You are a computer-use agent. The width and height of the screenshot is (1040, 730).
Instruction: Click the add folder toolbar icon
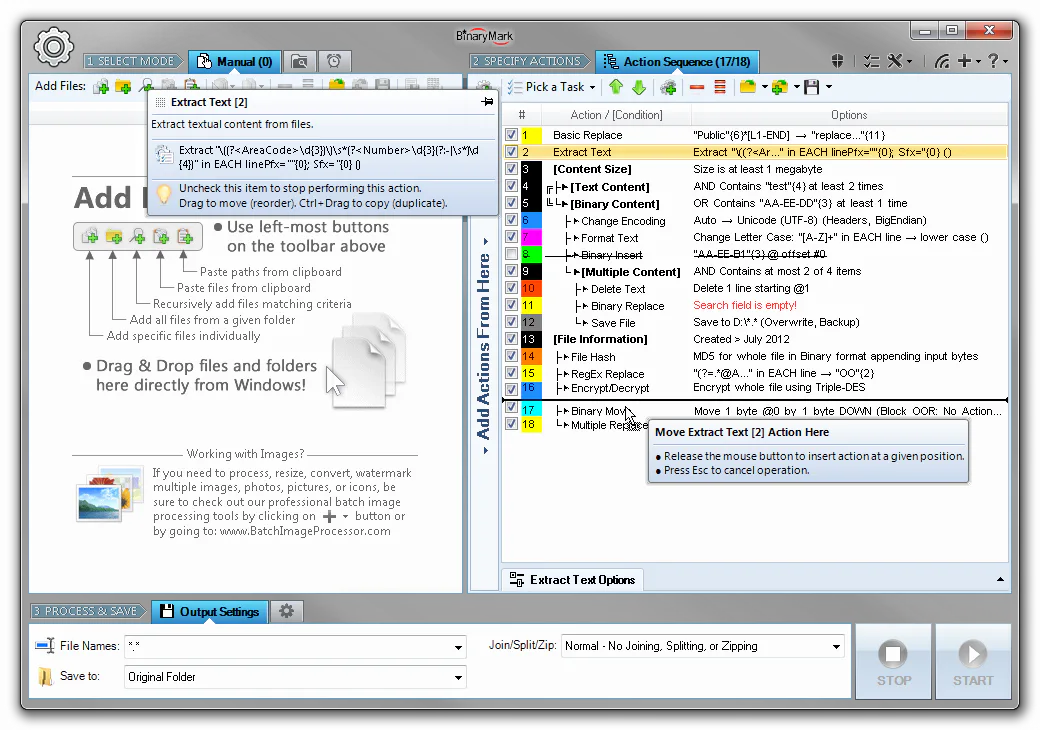tap(123, 86)
